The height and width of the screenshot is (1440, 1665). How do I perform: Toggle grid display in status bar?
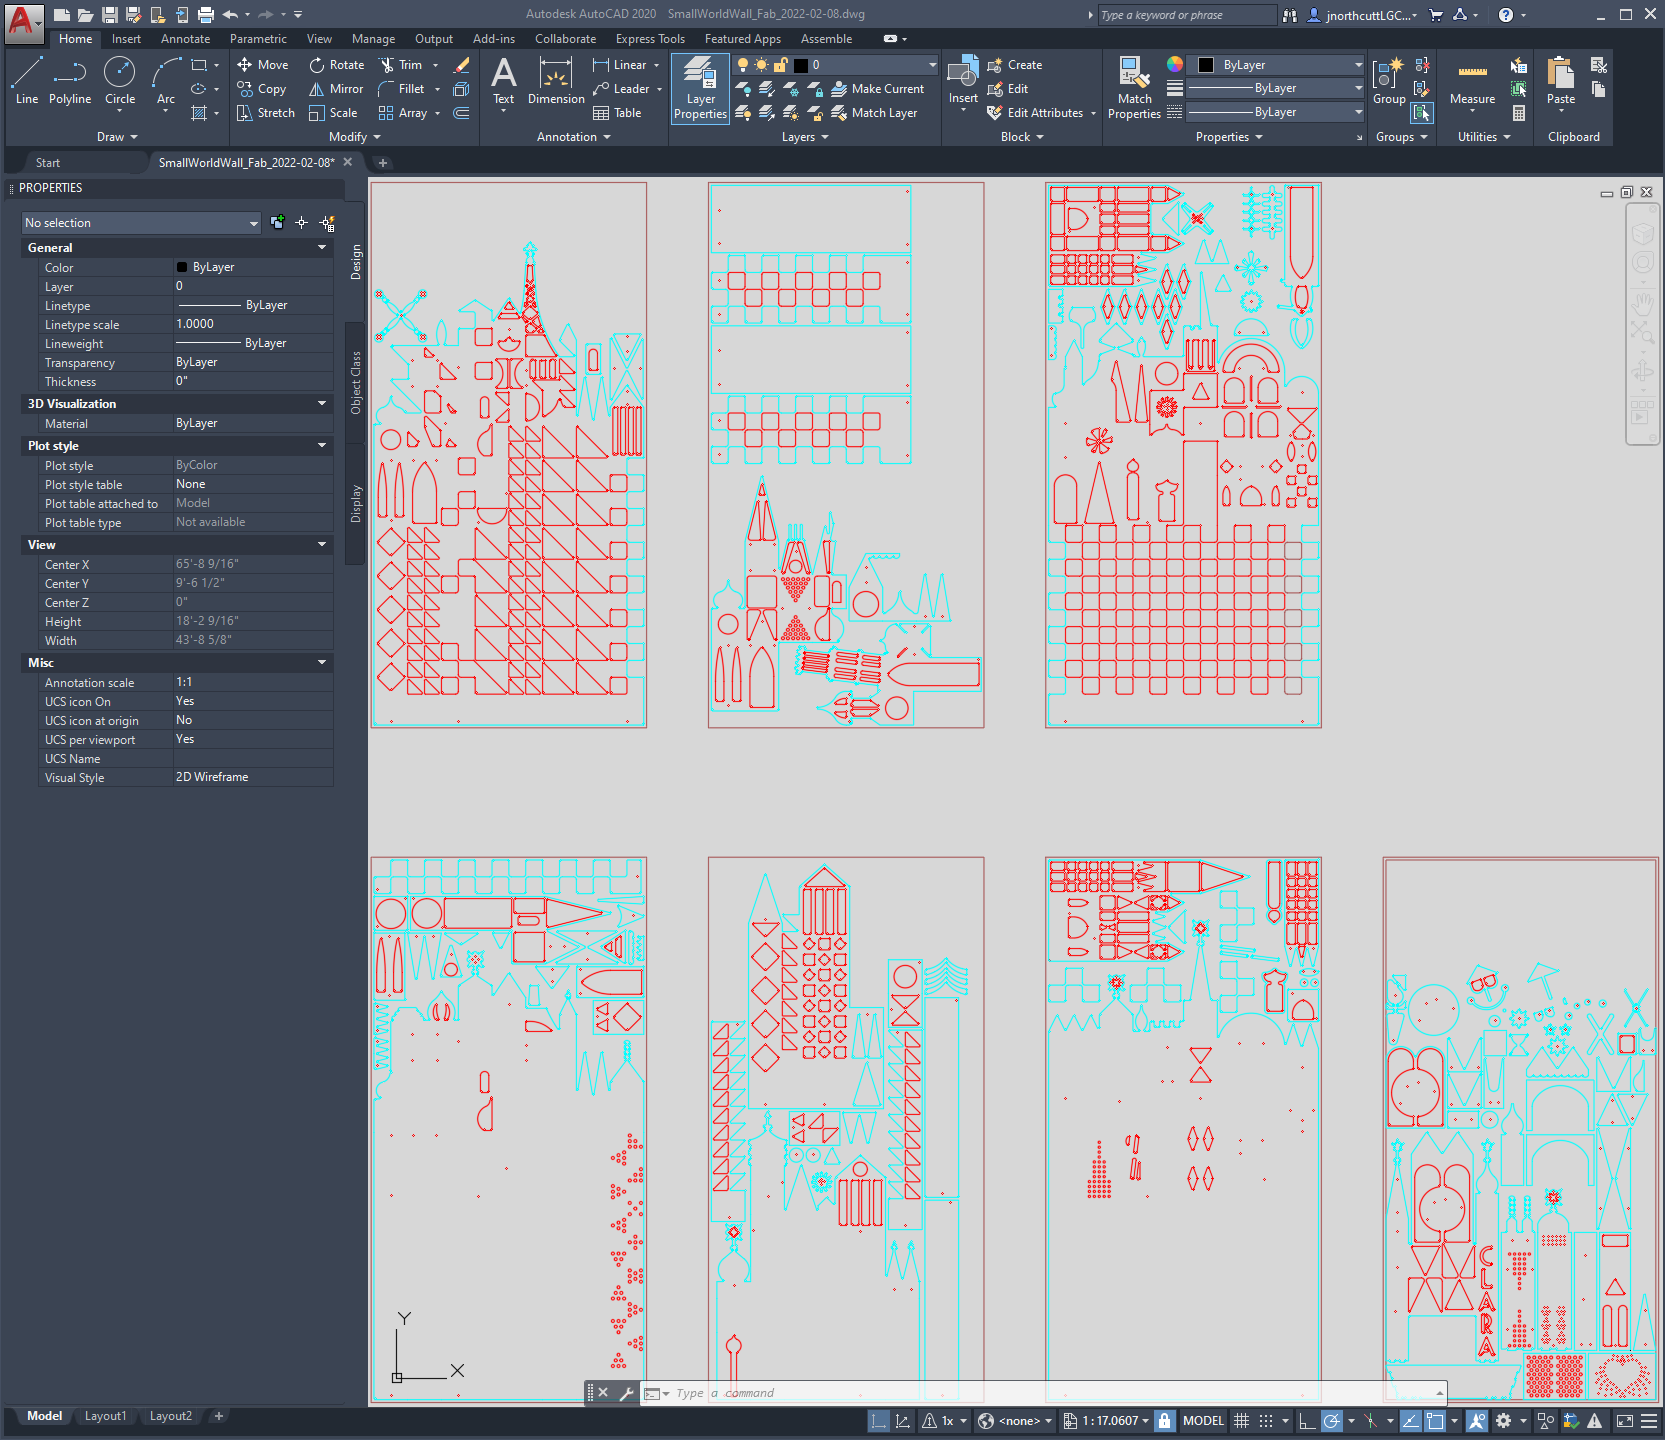point(1240,1420)
